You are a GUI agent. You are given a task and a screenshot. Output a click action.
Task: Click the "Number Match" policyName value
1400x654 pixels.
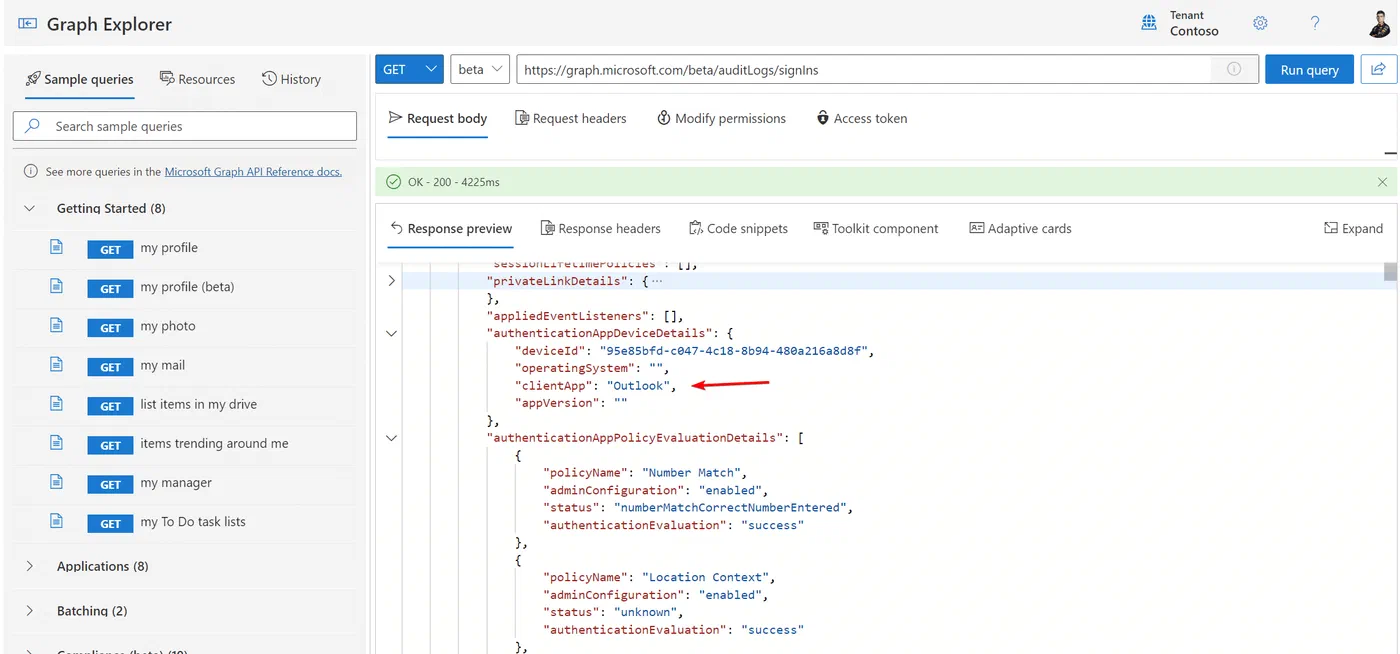[x=689, y=473]
